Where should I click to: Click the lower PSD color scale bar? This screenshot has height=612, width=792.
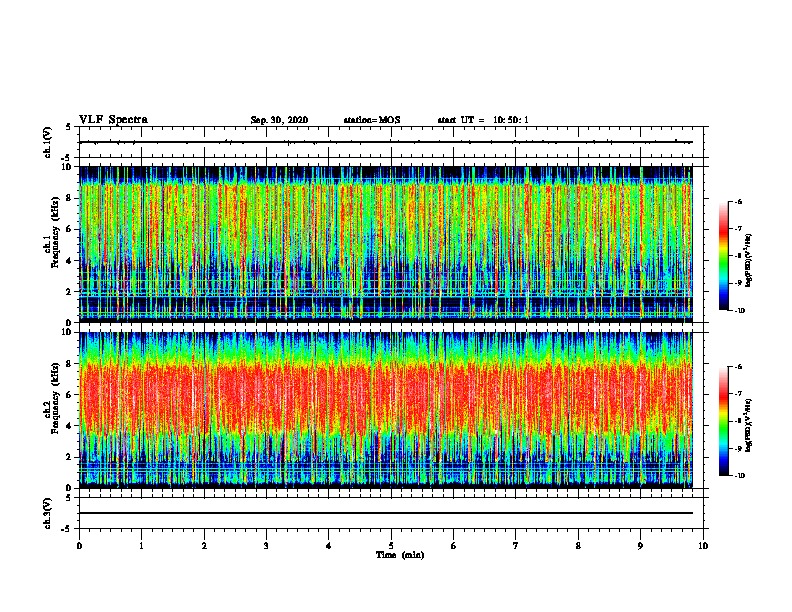coord(724,421)
